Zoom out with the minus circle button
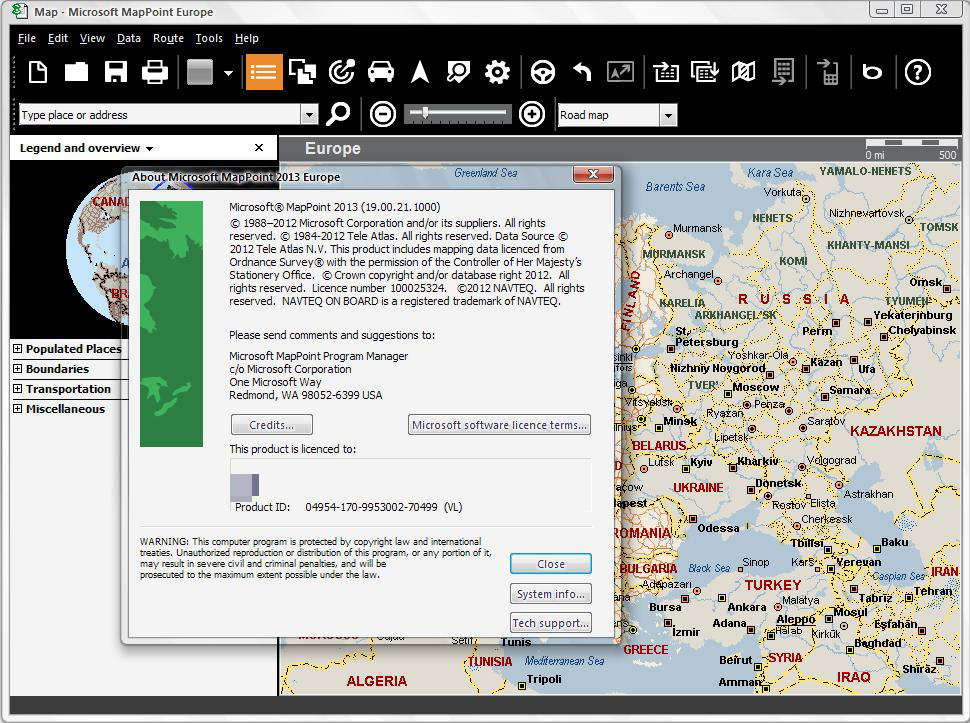970x723 pixels. point(383,114)
